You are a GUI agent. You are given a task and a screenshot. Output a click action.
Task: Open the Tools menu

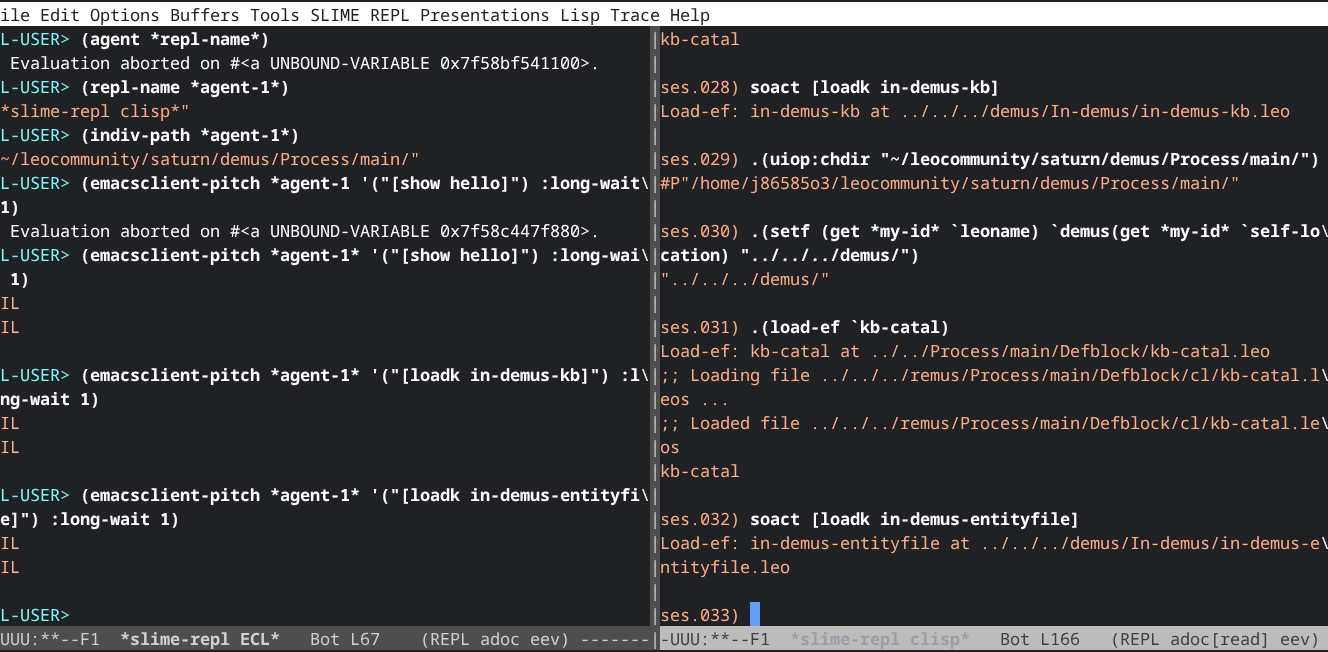pyautogui.click(x=275, y=15)
